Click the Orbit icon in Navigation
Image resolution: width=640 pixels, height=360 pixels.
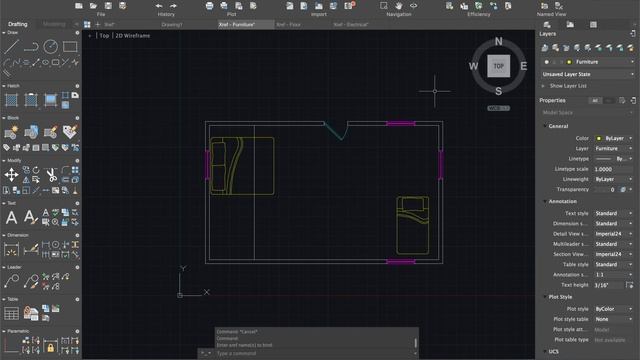point(413,6)
